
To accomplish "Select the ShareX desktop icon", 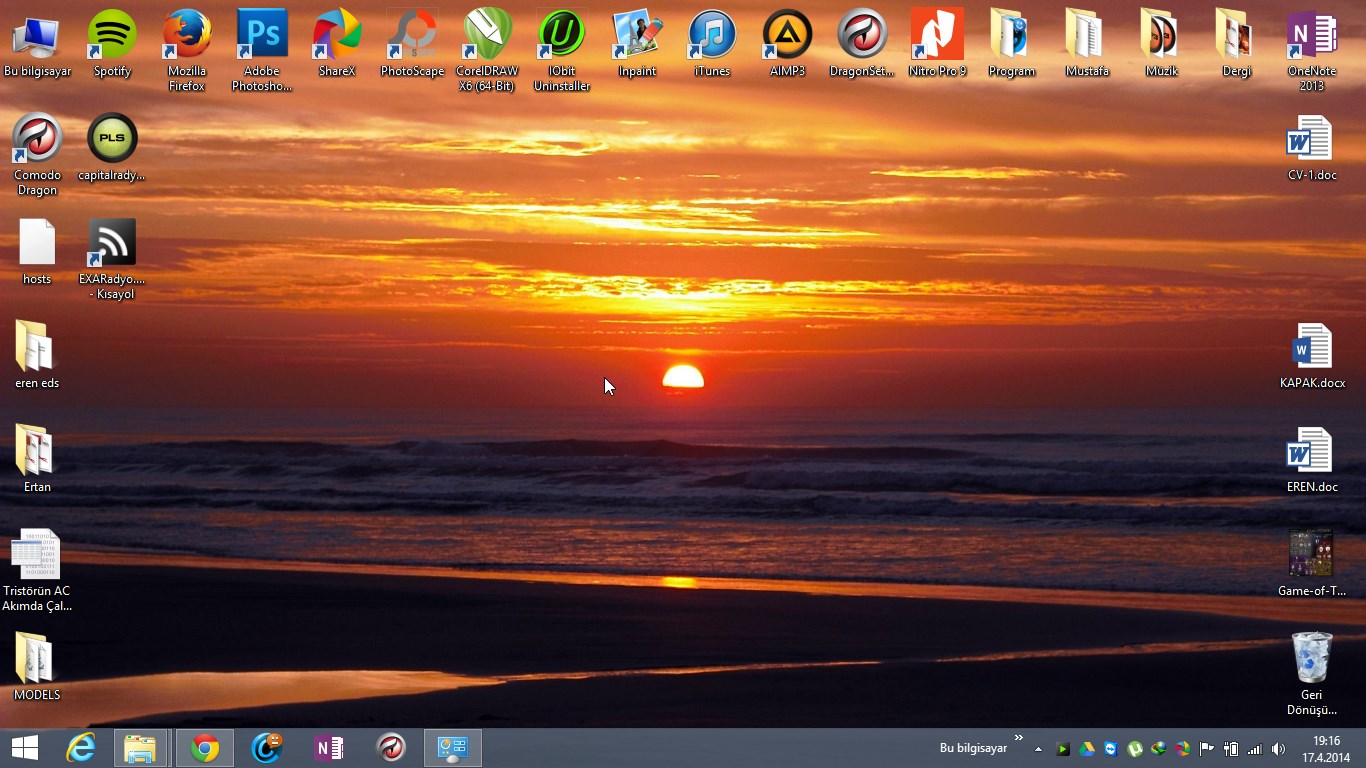I will [337, 44].
